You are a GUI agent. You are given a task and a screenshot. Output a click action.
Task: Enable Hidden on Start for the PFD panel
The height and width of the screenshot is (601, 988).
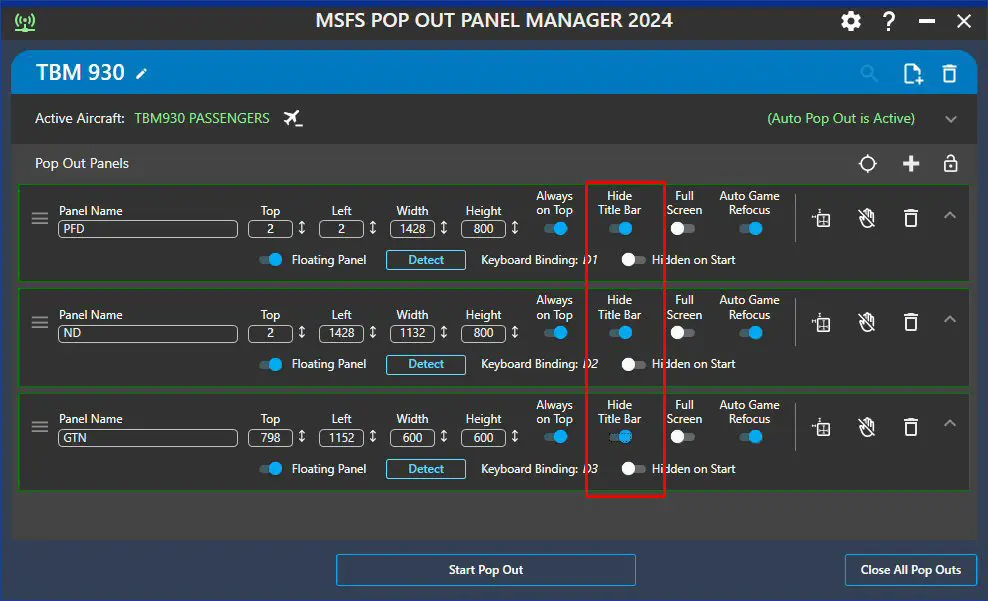tap(633, 260)
